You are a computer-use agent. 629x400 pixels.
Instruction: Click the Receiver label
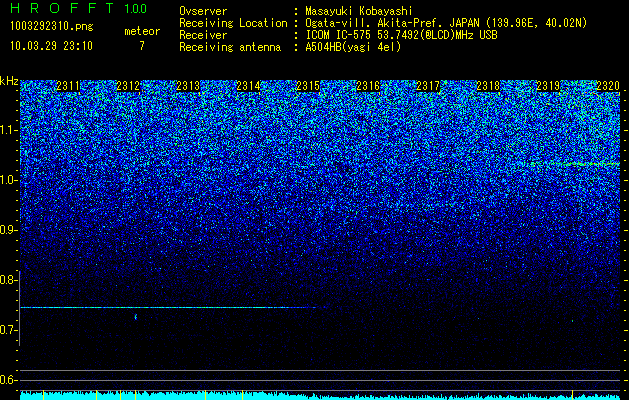tap(203, 35)
